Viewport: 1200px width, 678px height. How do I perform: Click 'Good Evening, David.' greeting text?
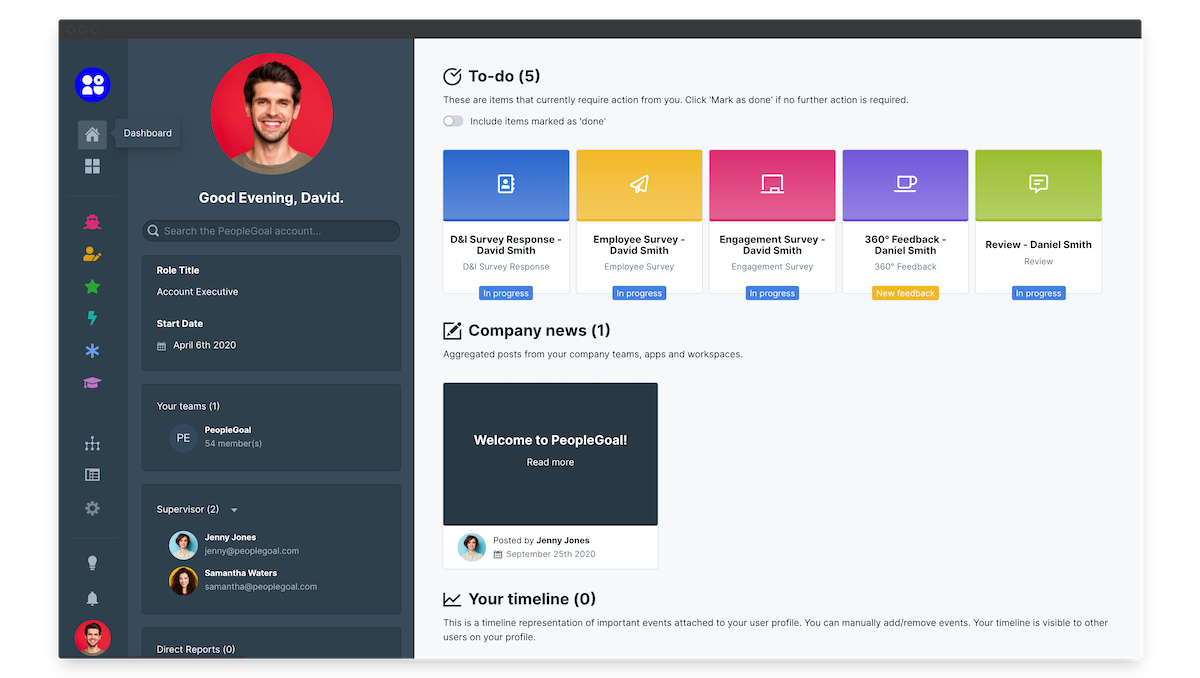271,198
